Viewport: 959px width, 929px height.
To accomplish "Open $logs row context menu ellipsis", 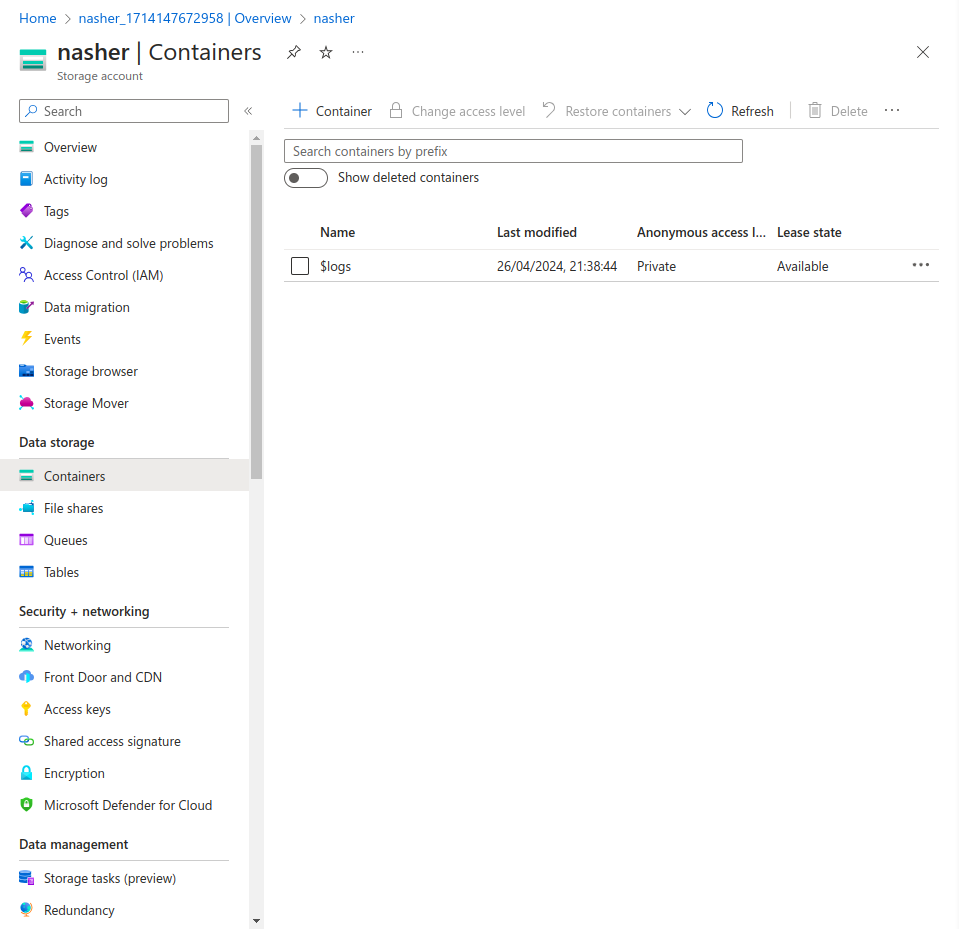I will click(920, 265).
